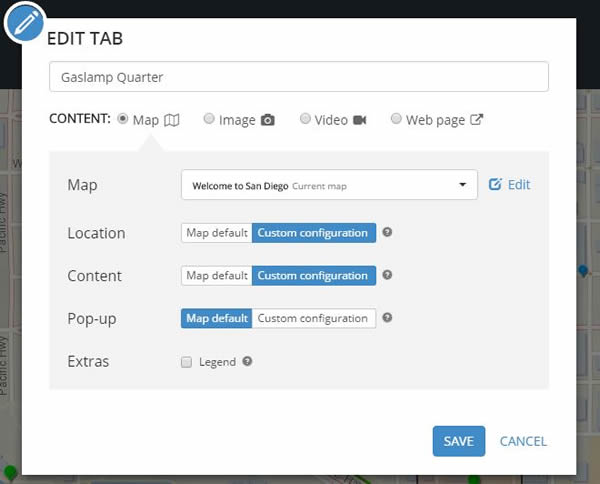
Task: Select the Video content radio button
Action: (305, 119)
